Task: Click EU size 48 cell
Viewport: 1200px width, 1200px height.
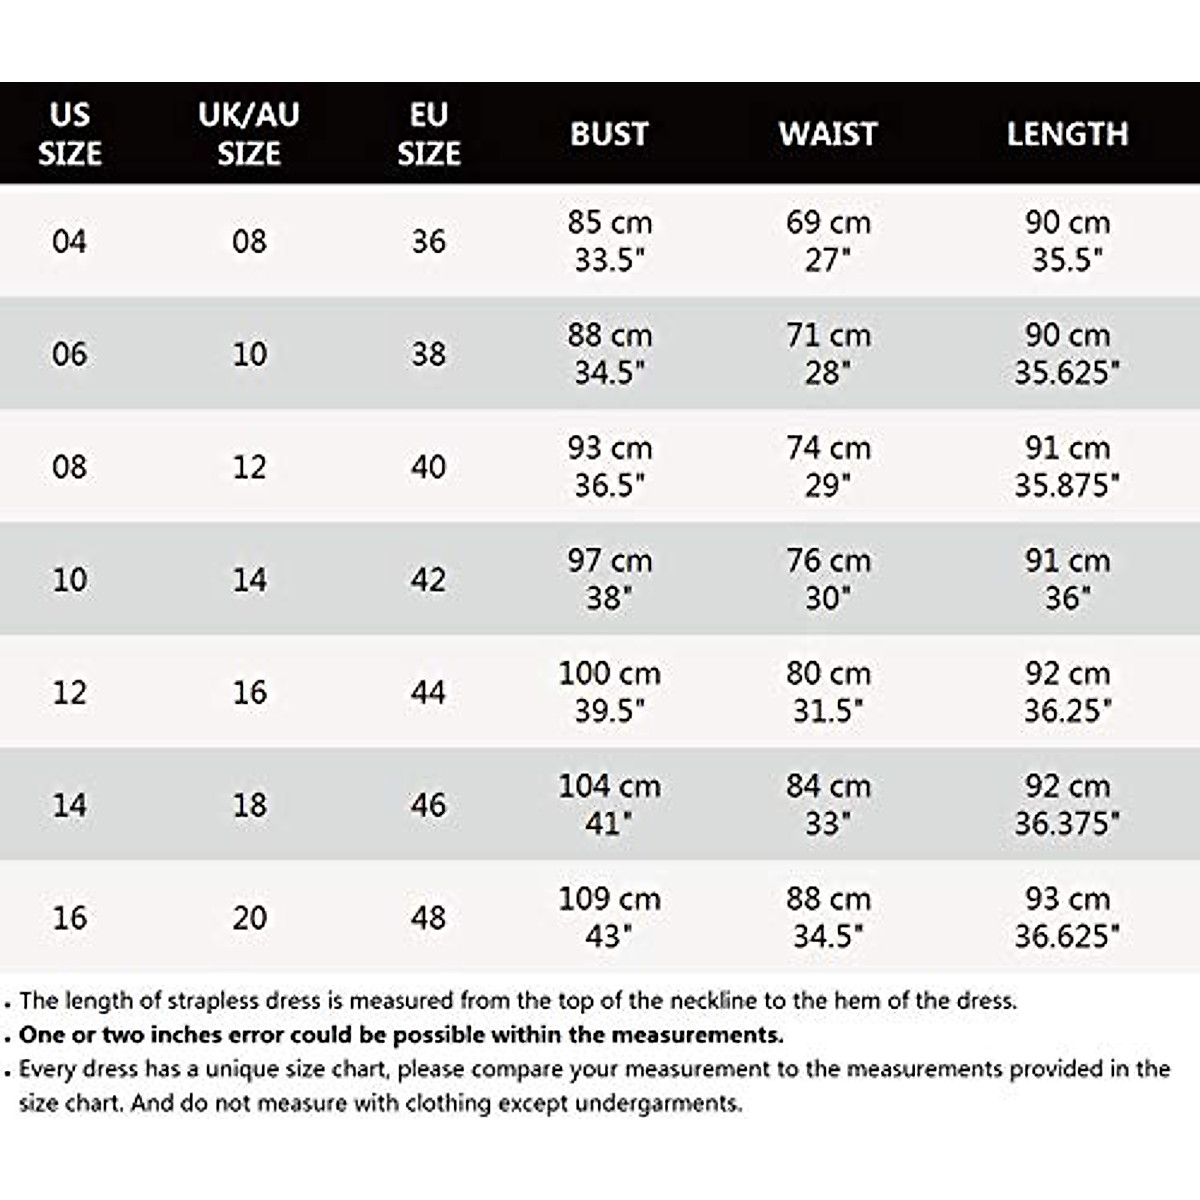Action: pos(428,918)
